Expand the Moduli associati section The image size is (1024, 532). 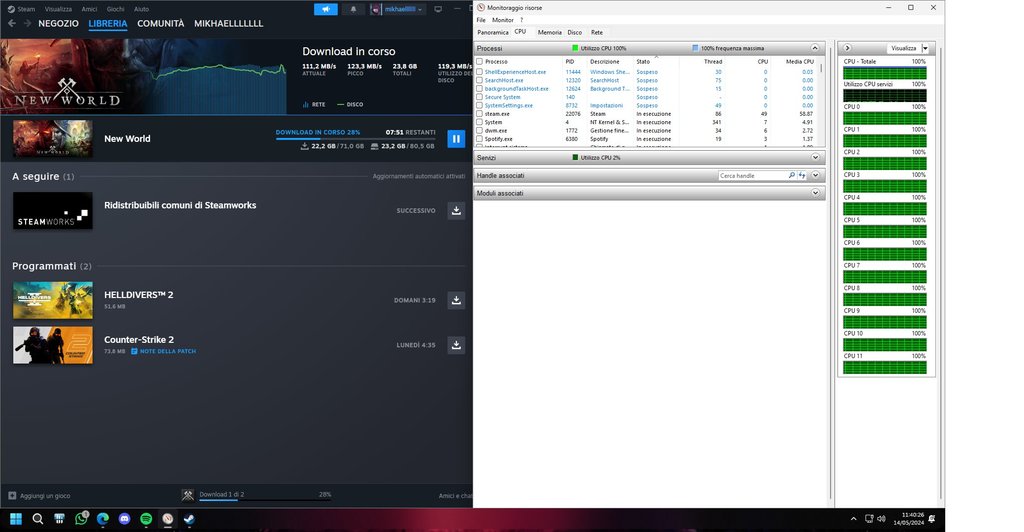pyautogui.click(x=815, y=193)
